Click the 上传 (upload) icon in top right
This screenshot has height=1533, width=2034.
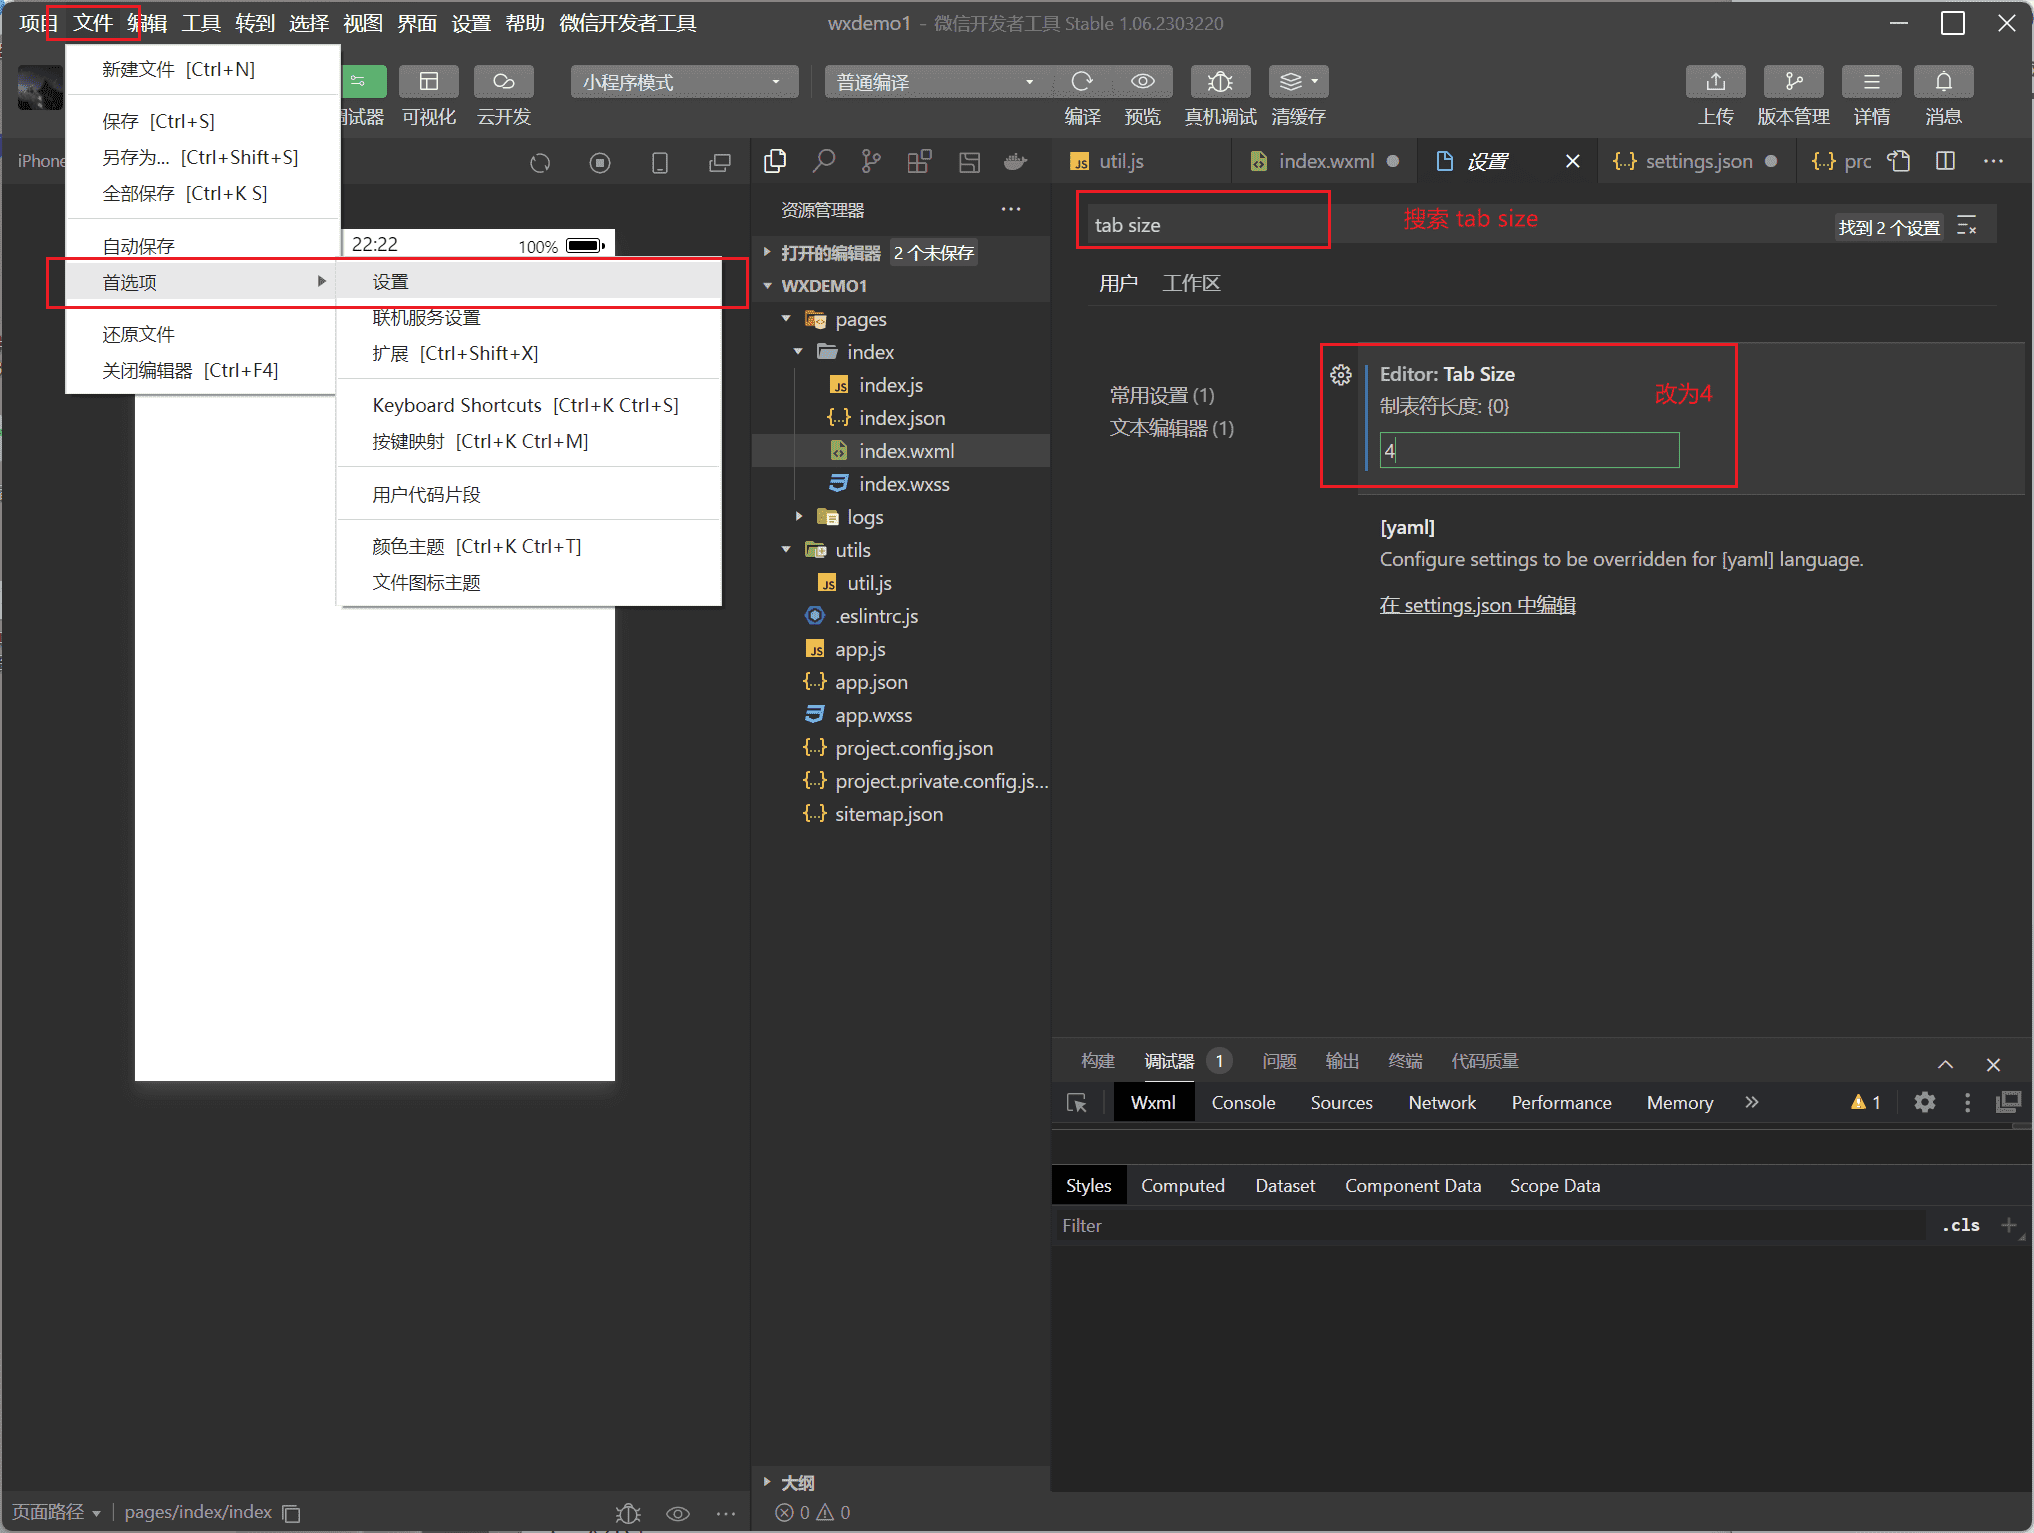click(1712, 82)
